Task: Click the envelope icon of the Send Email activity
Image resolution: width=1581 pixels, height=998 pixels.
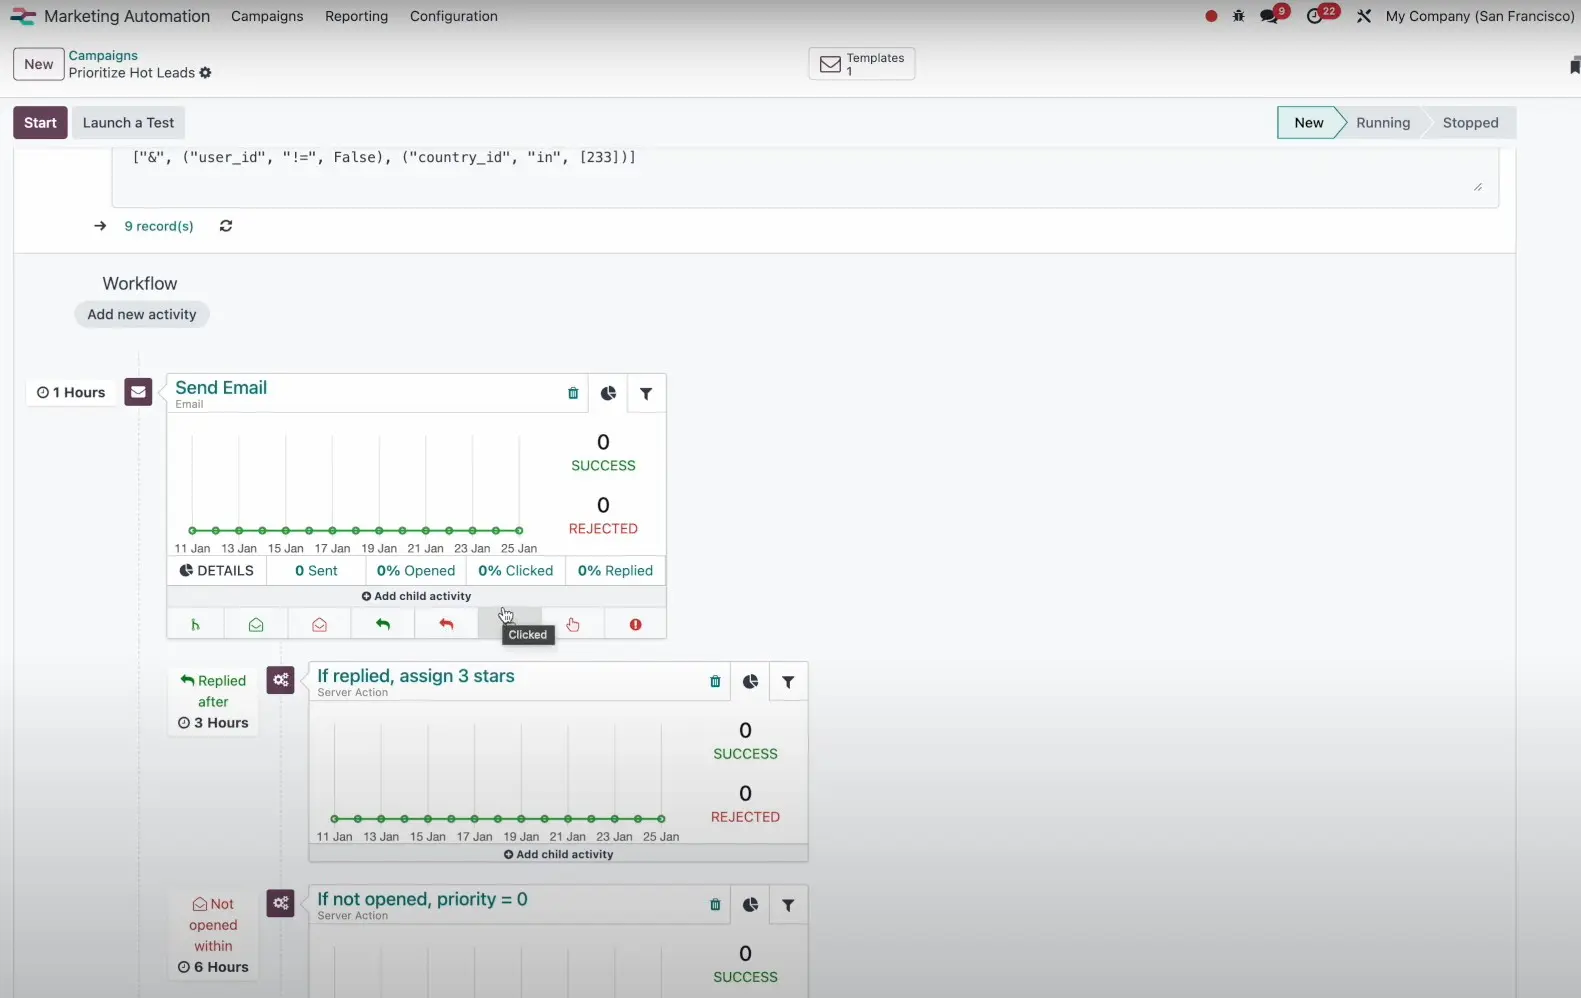Action: coord(138,392)
